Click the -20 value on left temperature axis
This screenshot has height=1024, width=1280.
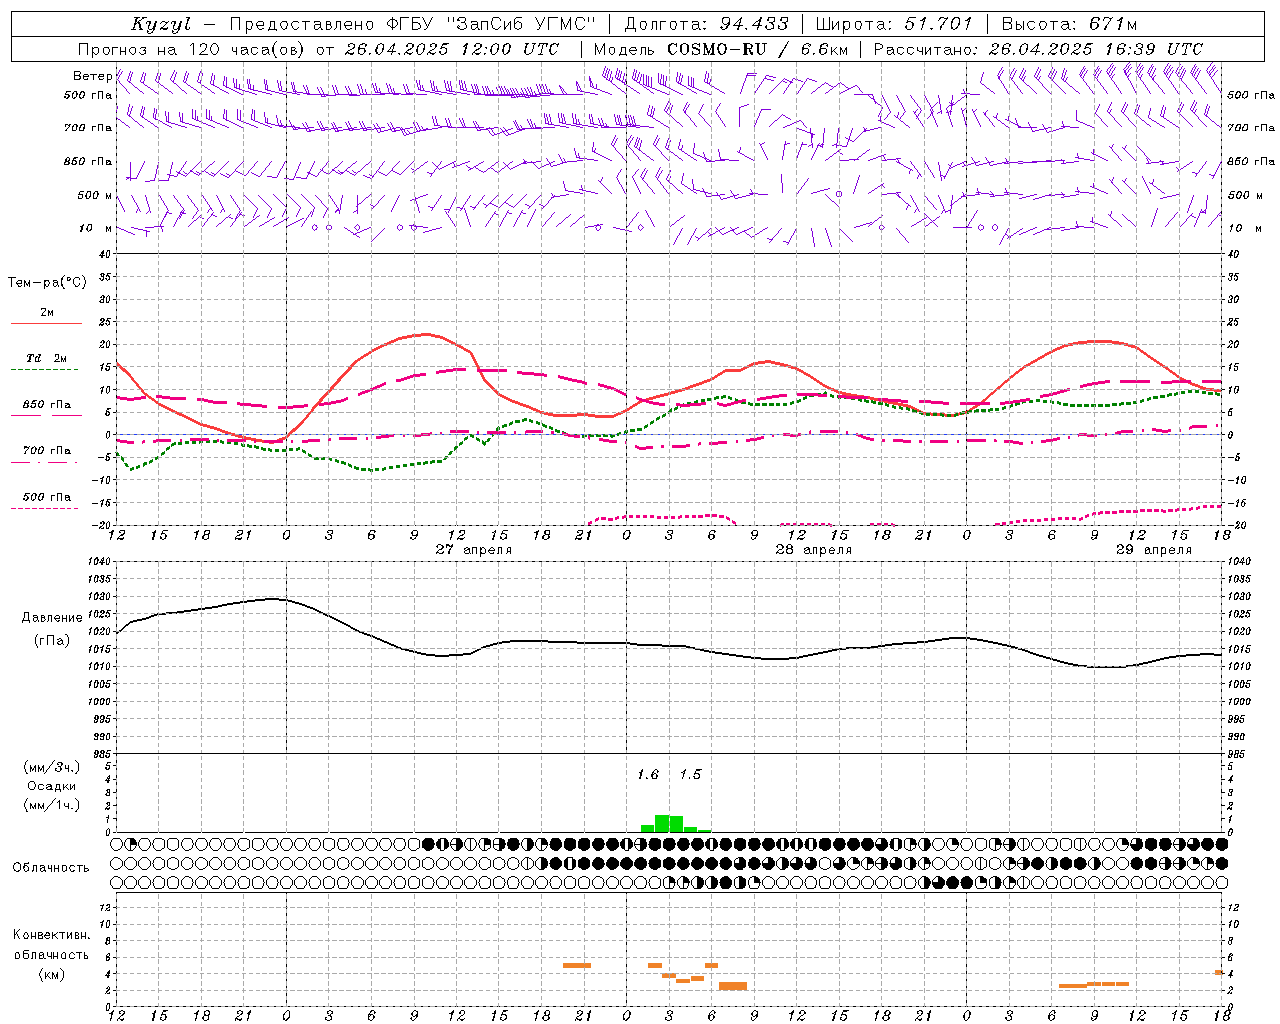(102, 526)
